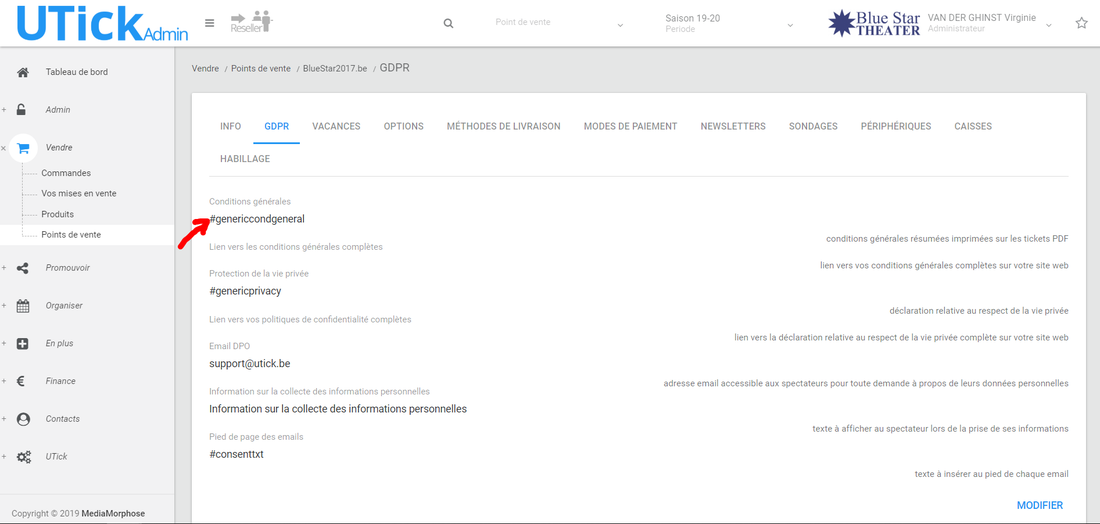Click the Tableau de bord home icon
Image resolution: width=1100 pixels, height=524 pixels.
pyautogui.click(x=23, y=72)
